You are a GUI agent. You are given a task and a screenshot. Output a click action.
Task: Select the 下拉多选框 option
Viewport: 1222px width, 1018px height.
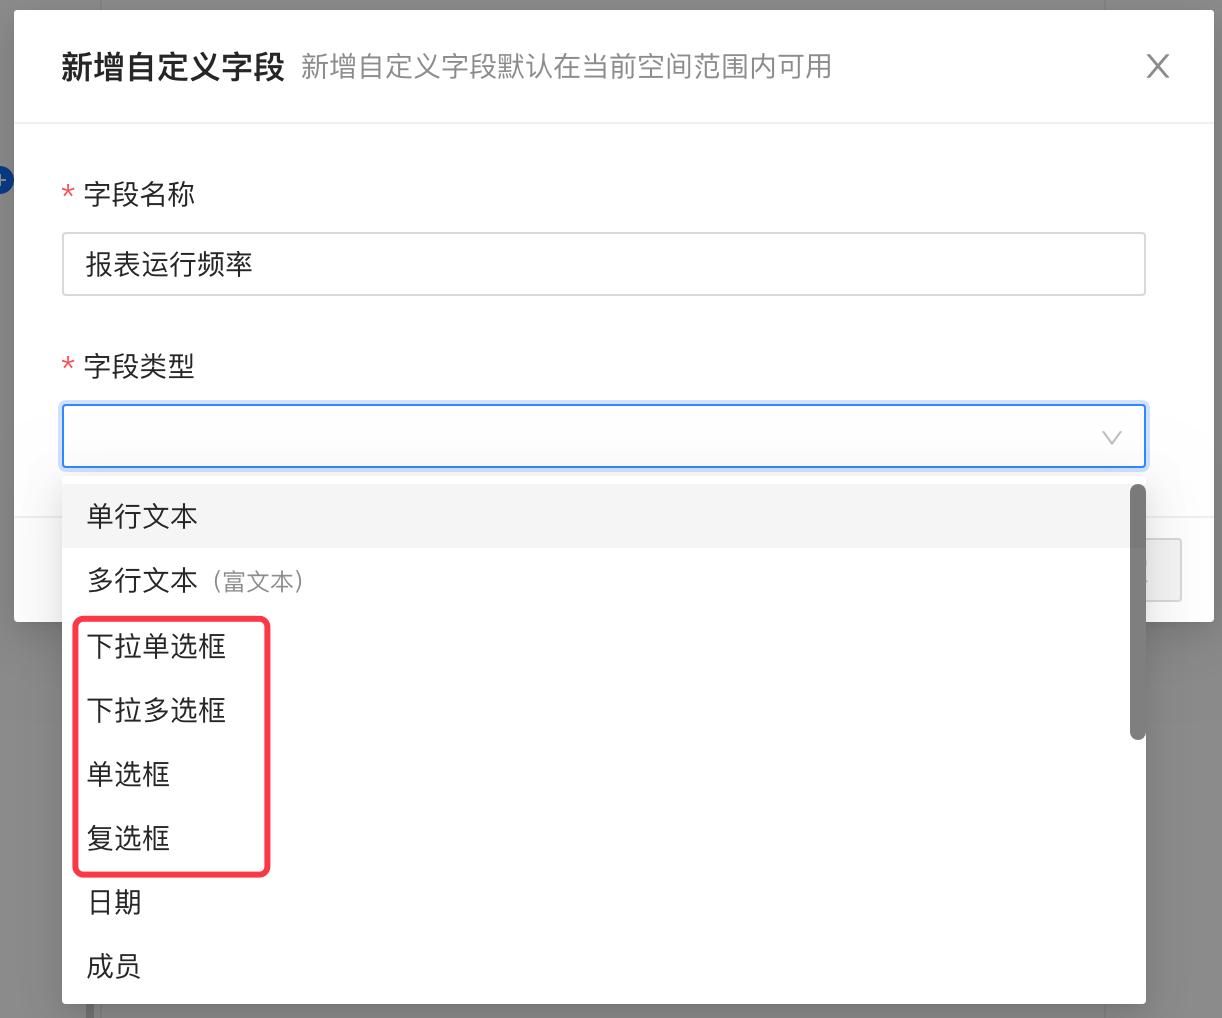(157, 710)
